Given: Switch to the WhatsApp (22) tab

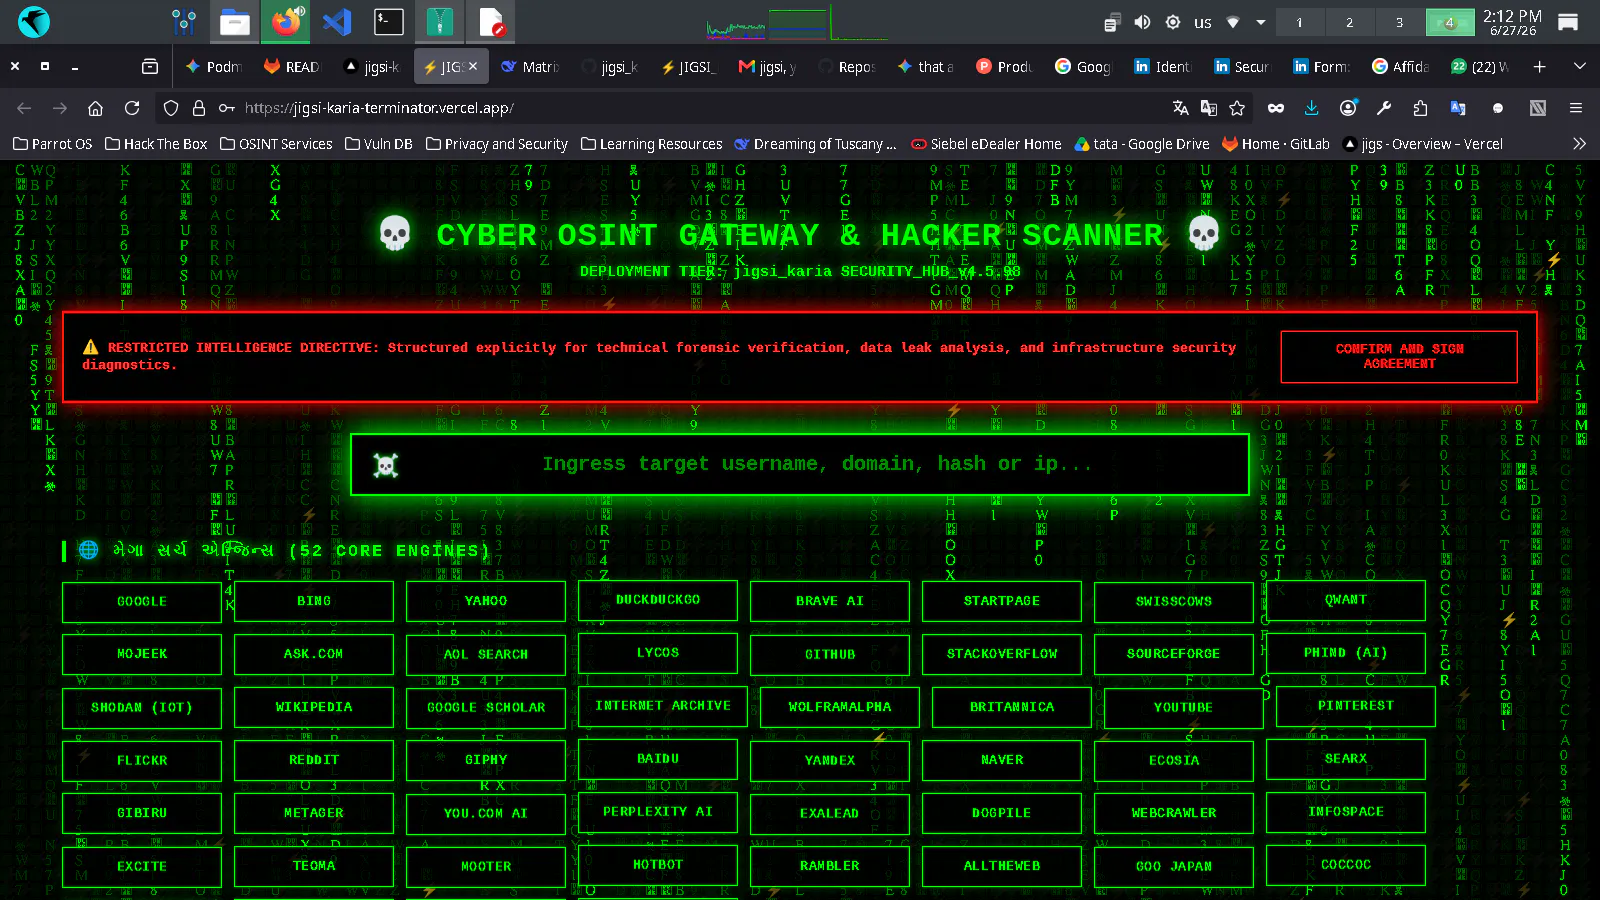Looking at the screenshot, I should [x=1480, y=66].
